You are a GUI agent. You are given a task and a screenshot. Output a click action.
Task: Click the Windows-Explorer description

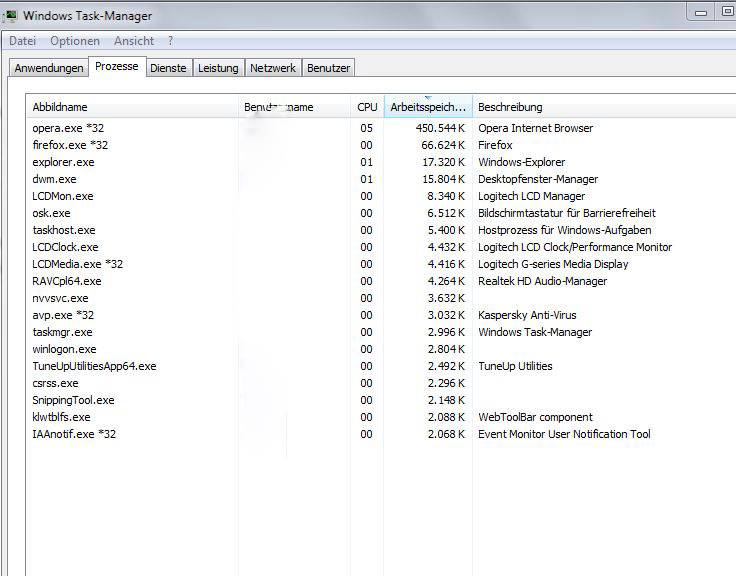[521, 162]
